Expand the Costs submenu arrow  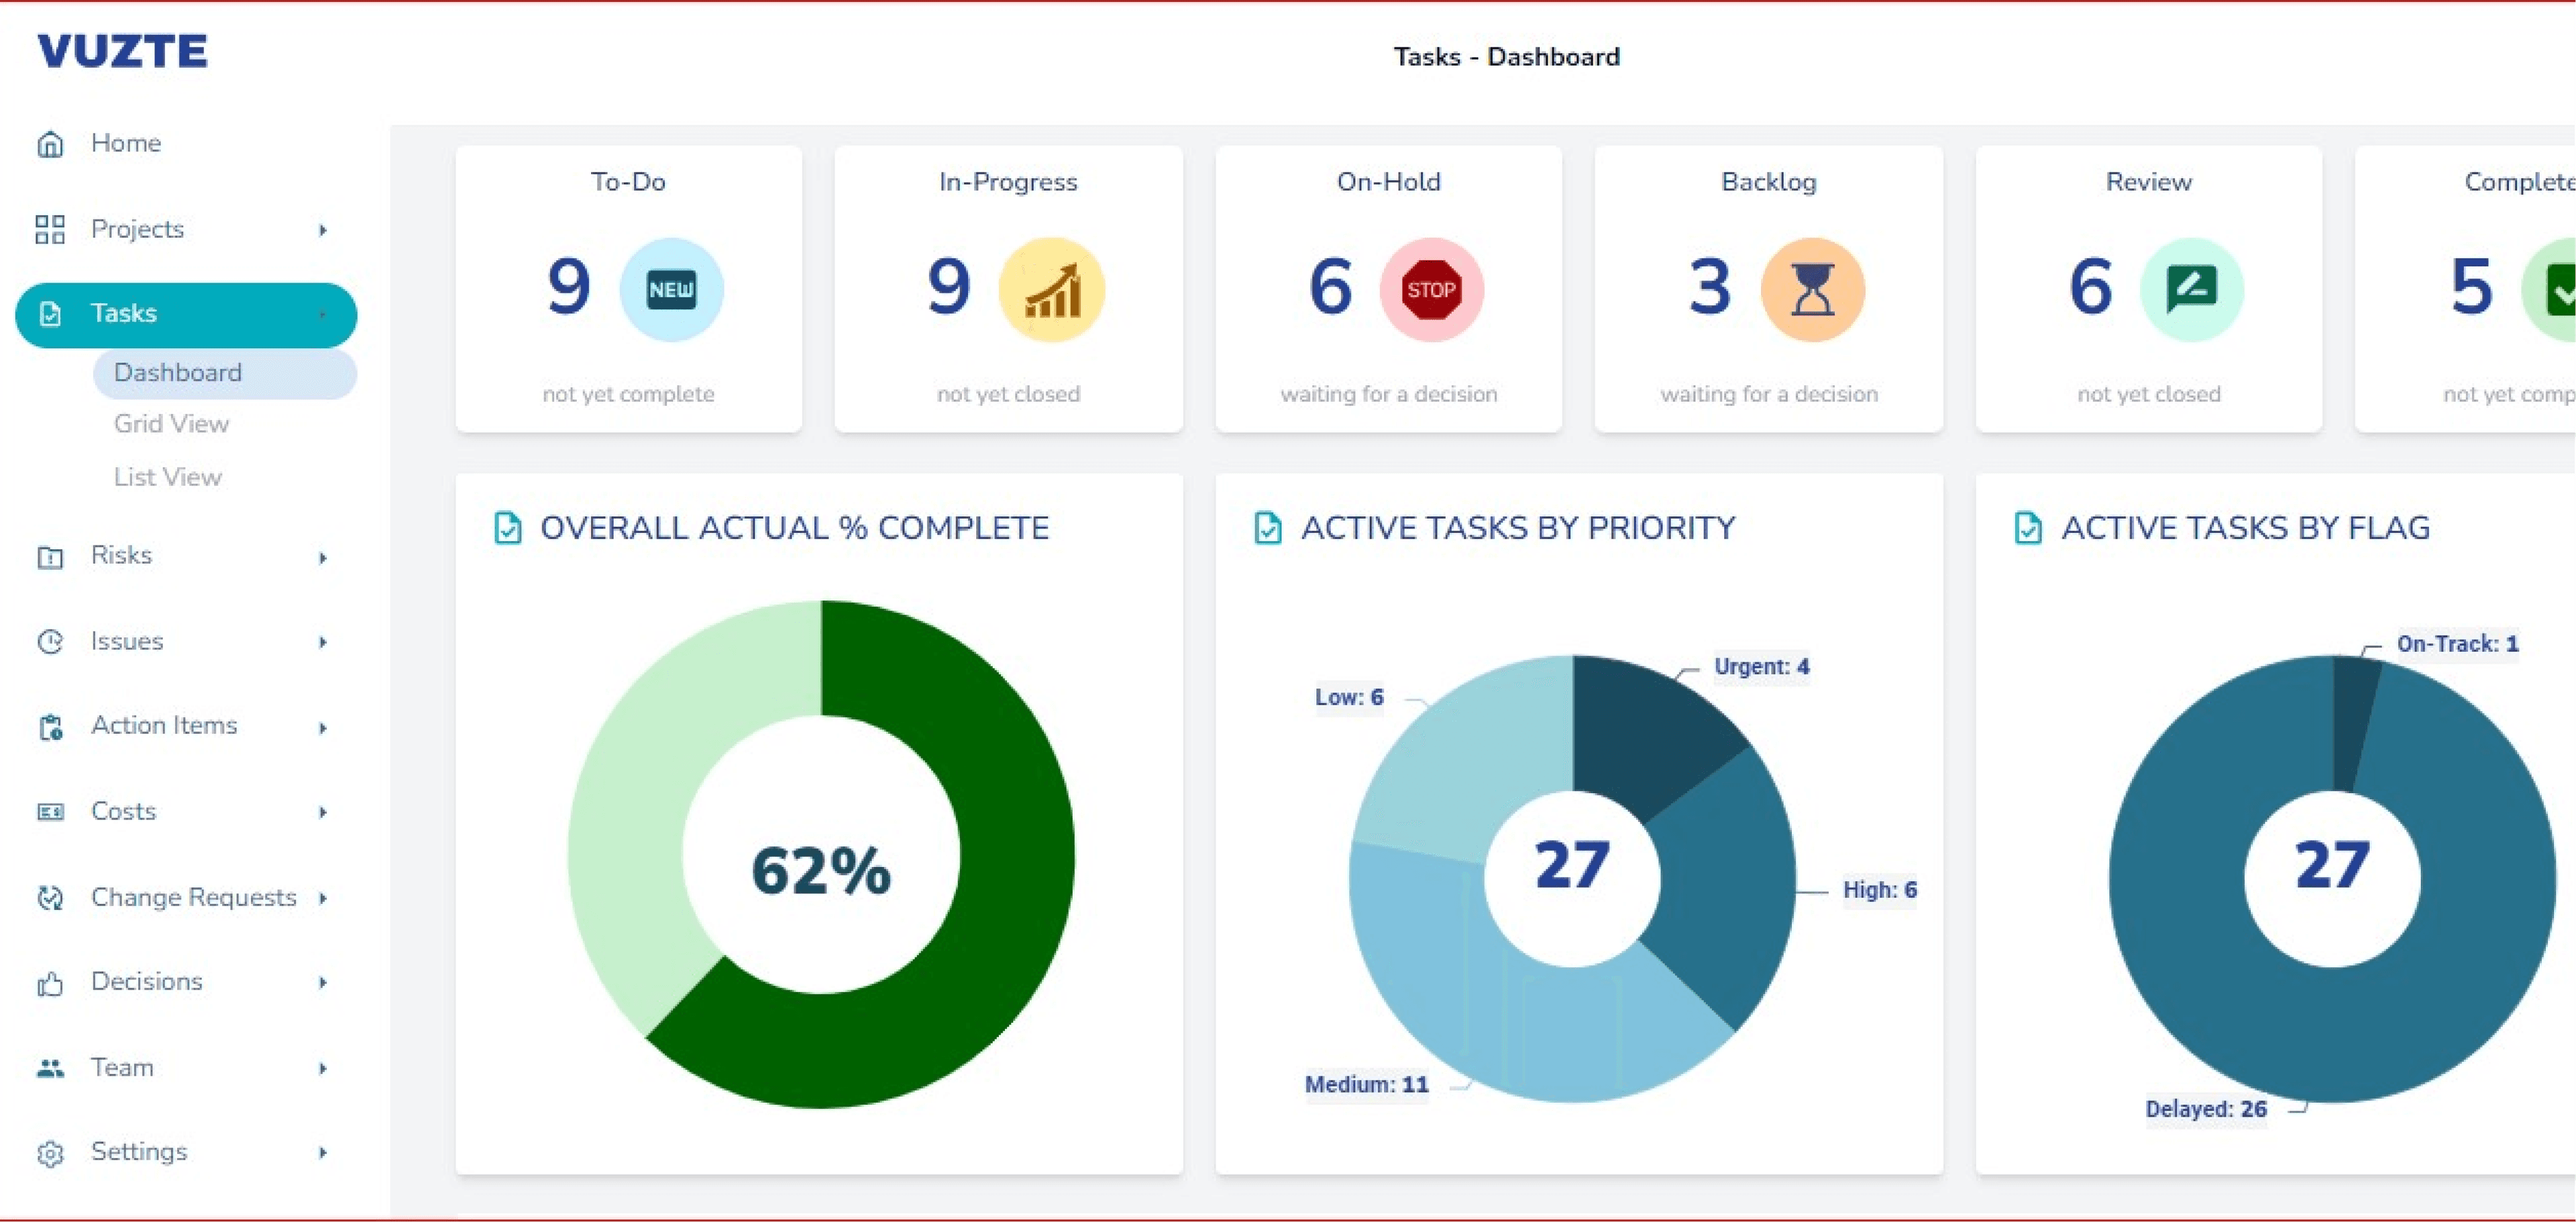click(323, 812)
